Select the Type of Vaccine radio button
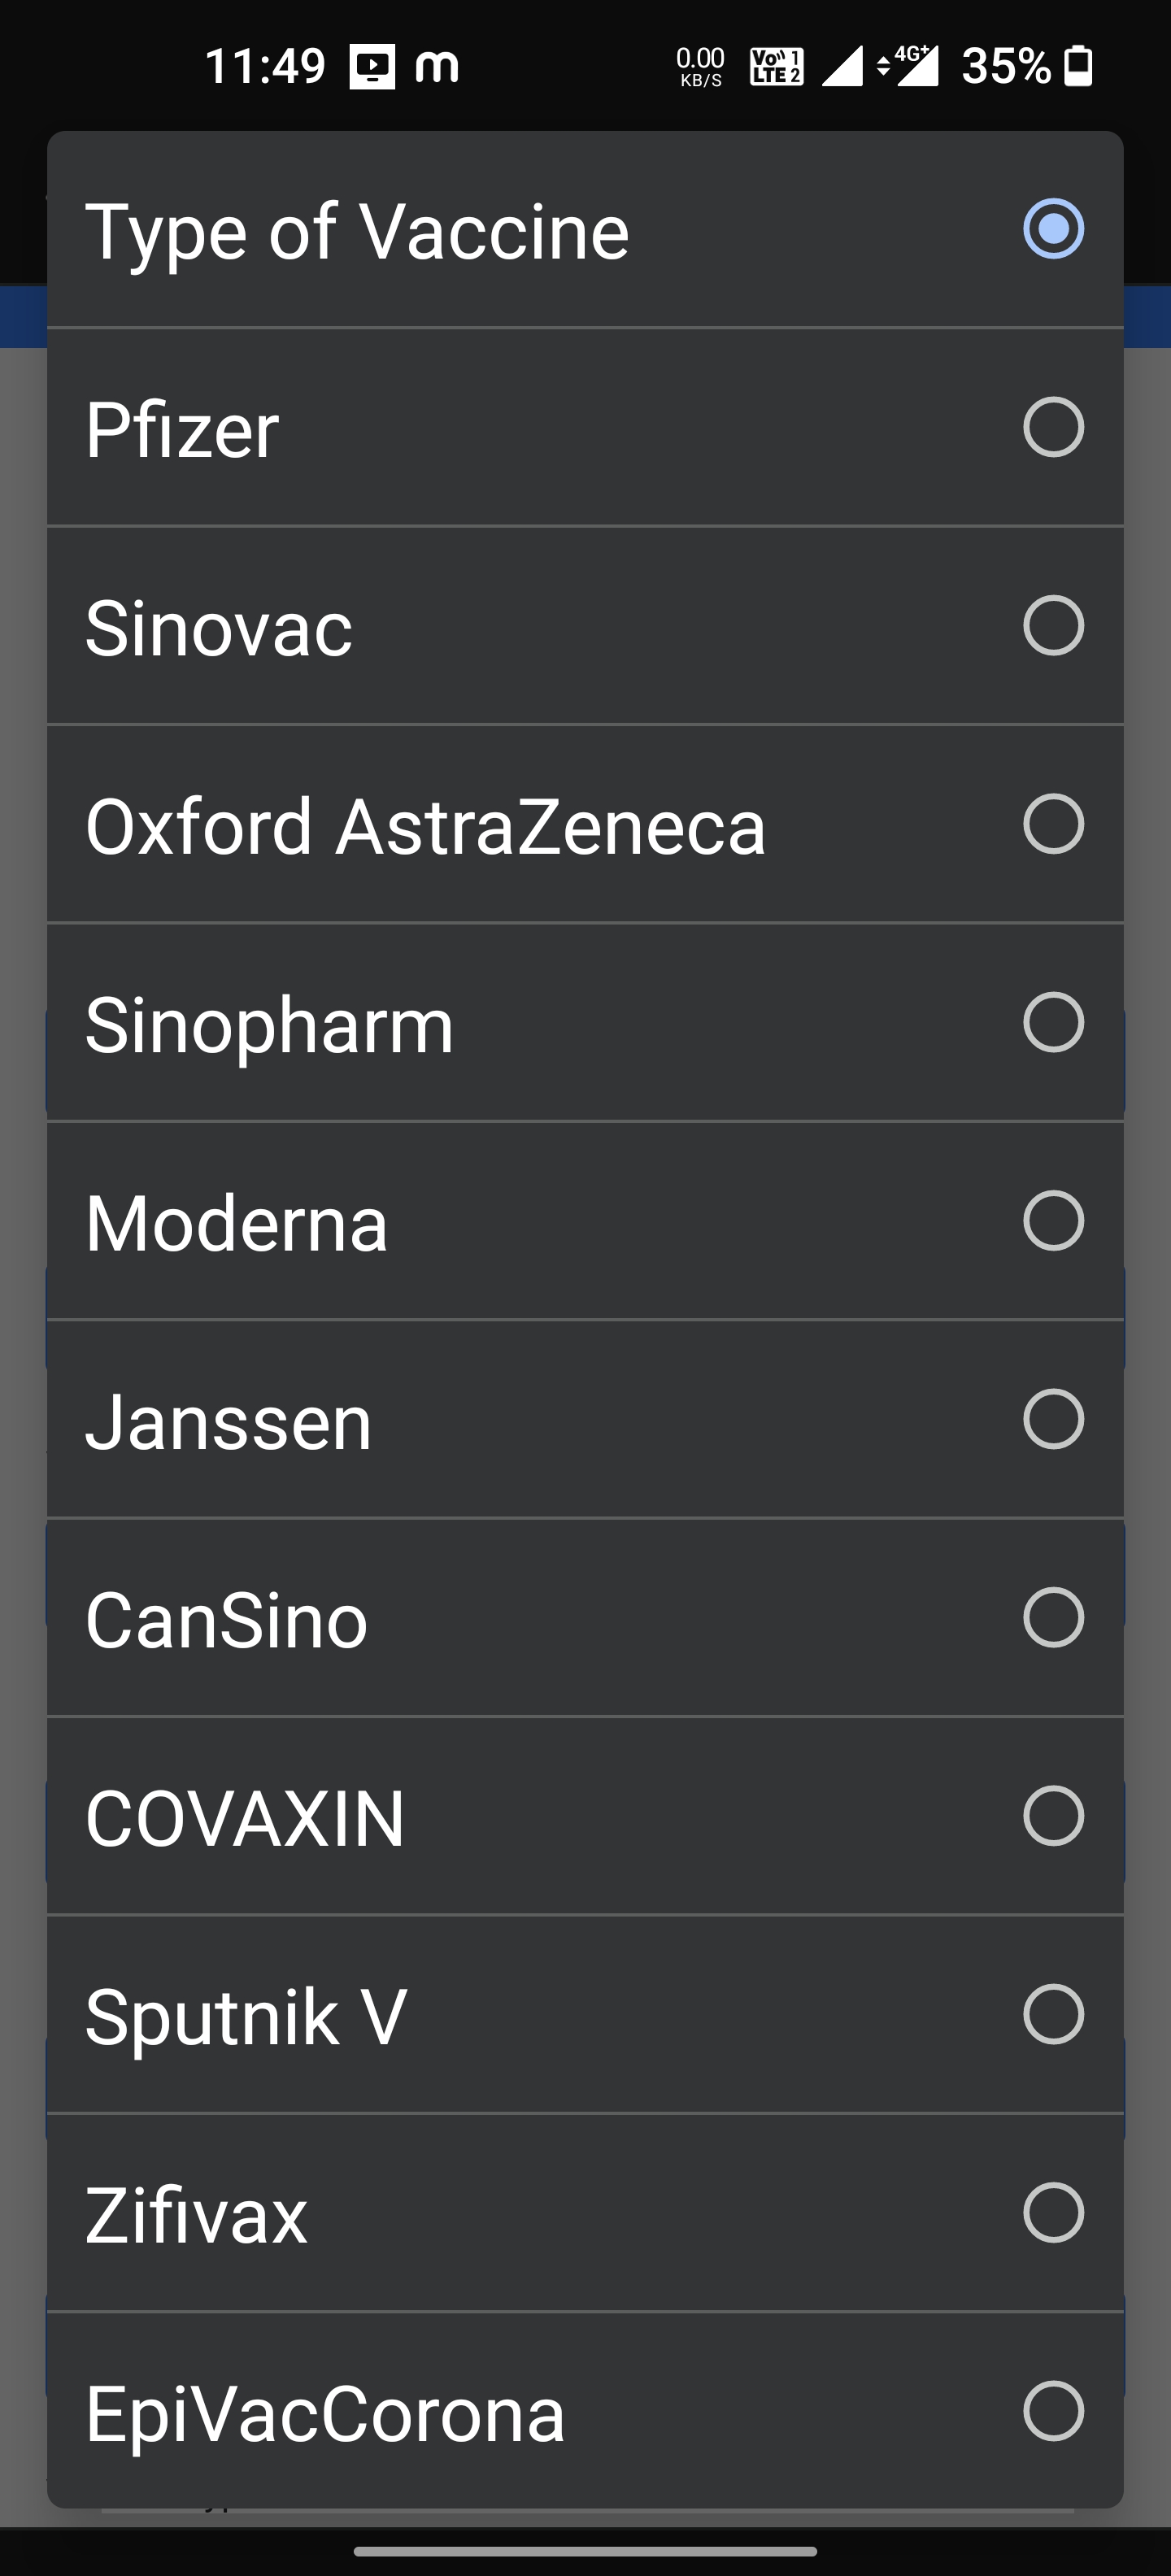The image size is (1171, 2576). (x=1053, y=229)
